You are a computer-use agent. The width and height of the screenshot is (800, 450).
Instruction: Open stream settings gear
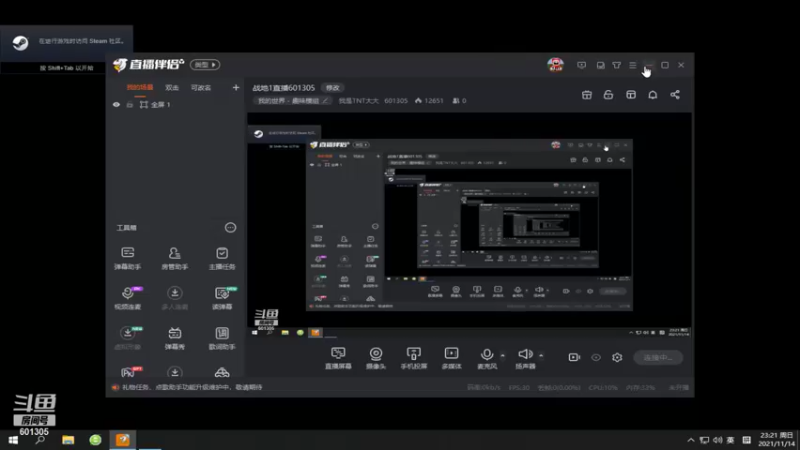coord(617,357)
